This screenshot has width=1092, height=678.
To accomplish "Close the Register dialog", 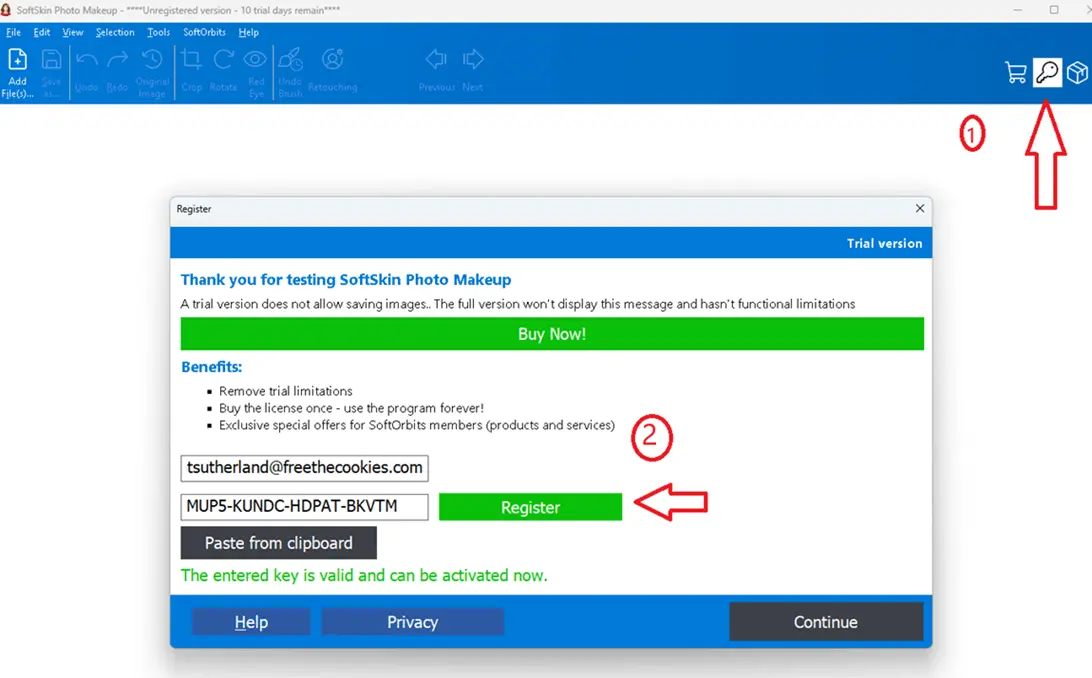I will (919, 209).
